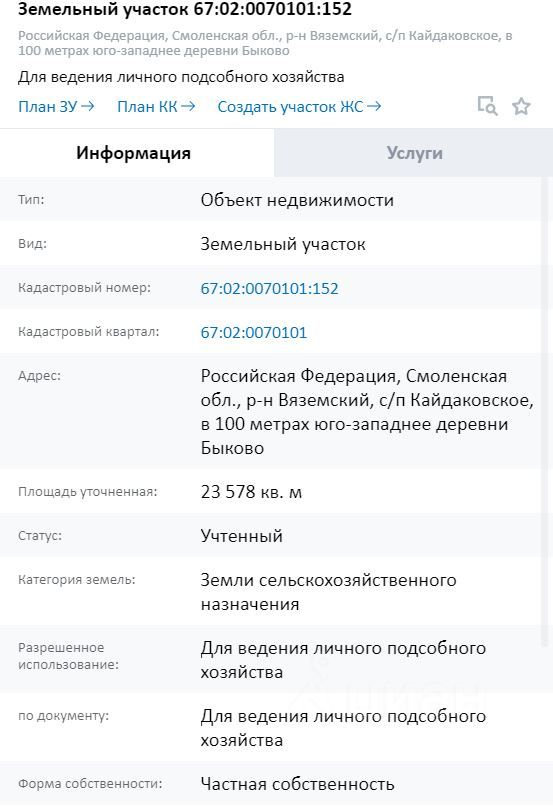The image size is (553, 811).
Task: Click the arrow icon beside План КК
Action: 188,106
